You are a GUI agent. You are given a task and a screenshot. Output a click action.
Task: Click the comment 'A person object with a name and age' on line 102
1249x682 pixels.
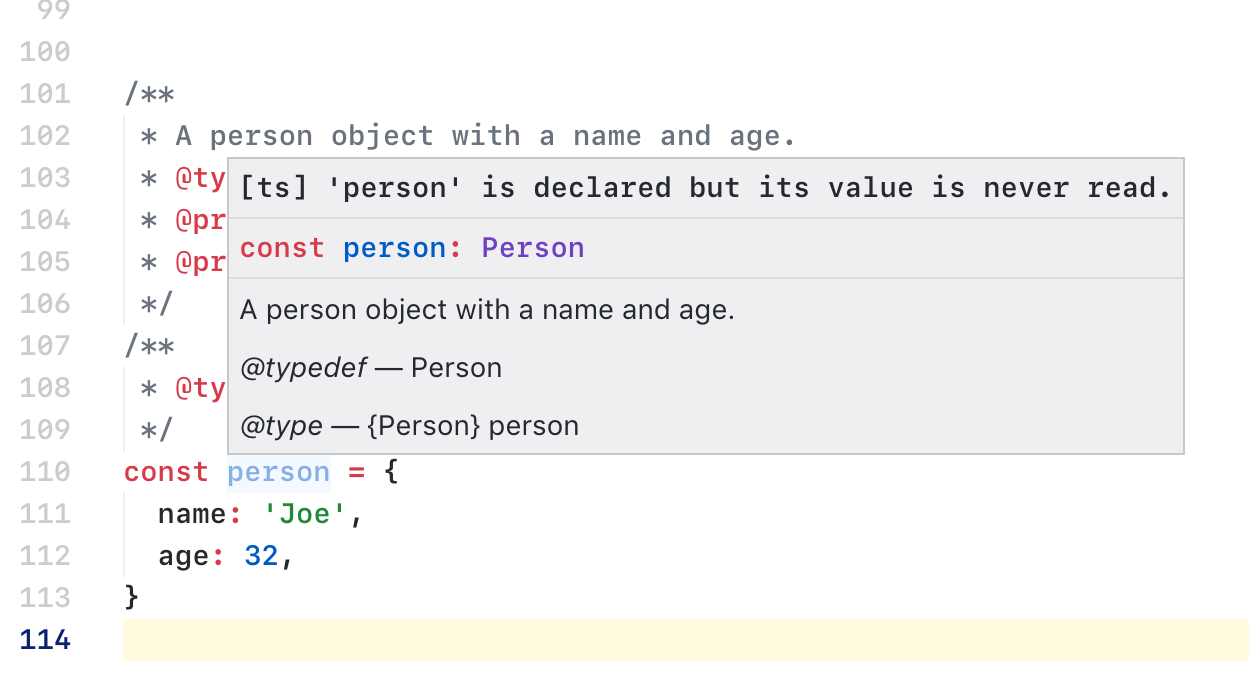[x=465, y=135]
